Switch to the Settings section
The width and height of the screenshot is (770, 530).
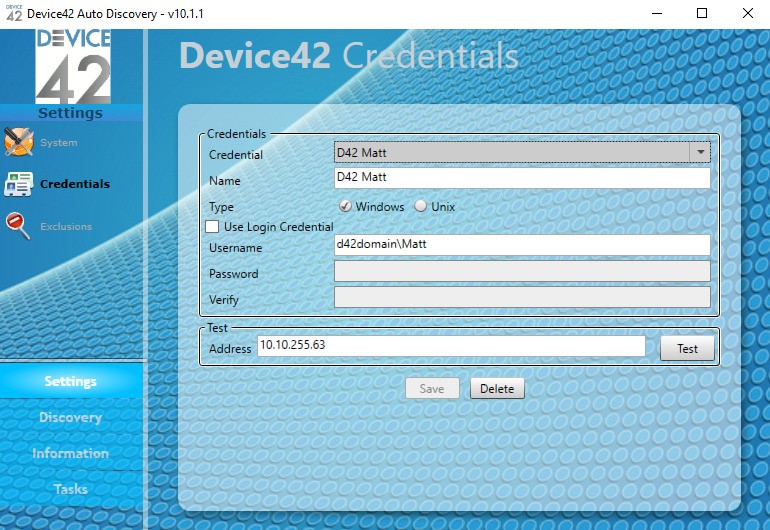click(71, 381)
